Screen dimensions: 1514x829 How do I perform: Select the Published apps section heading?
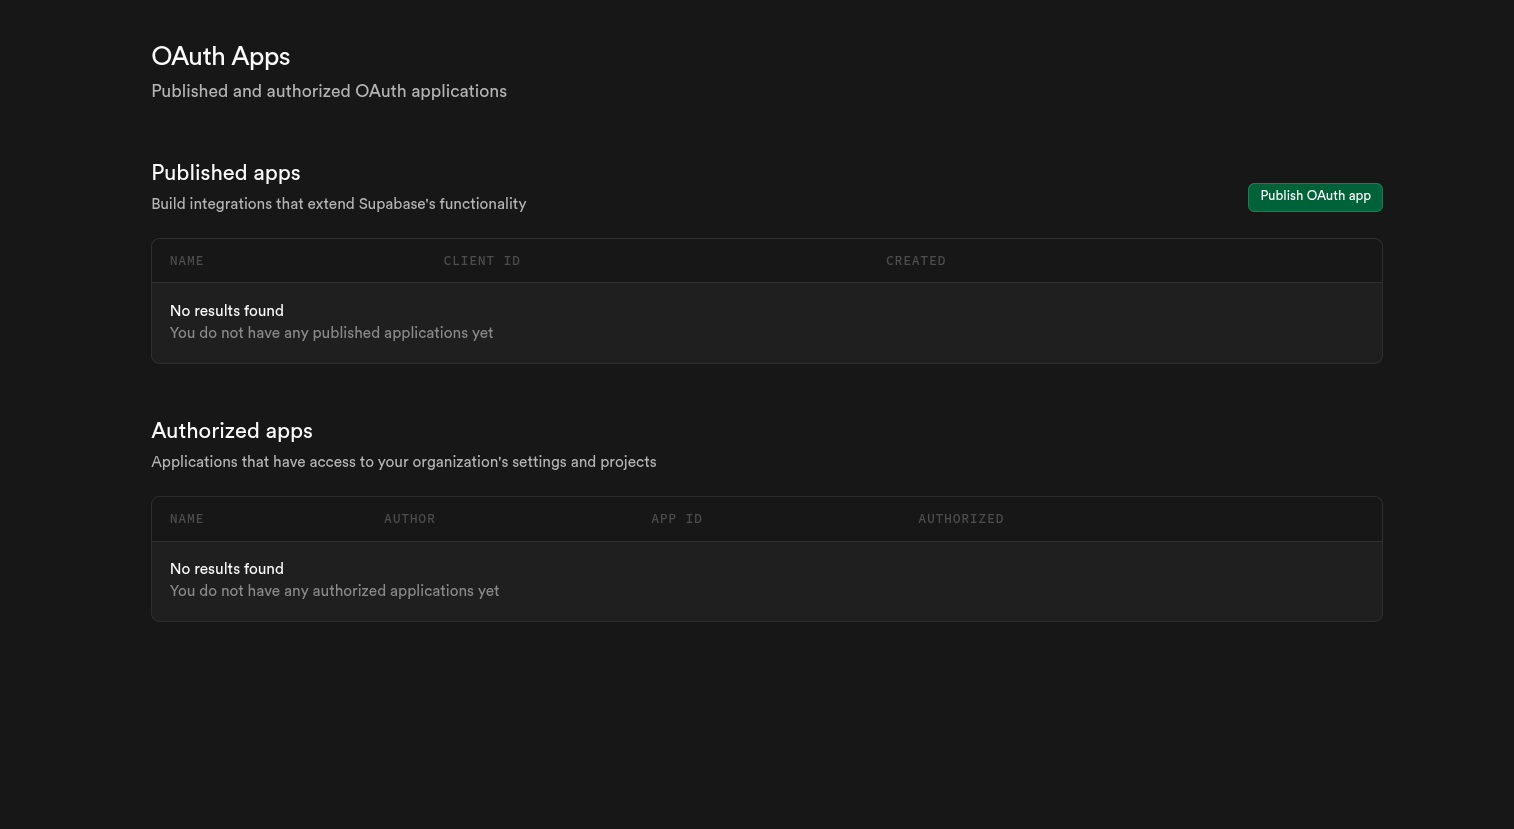(226, 173)
